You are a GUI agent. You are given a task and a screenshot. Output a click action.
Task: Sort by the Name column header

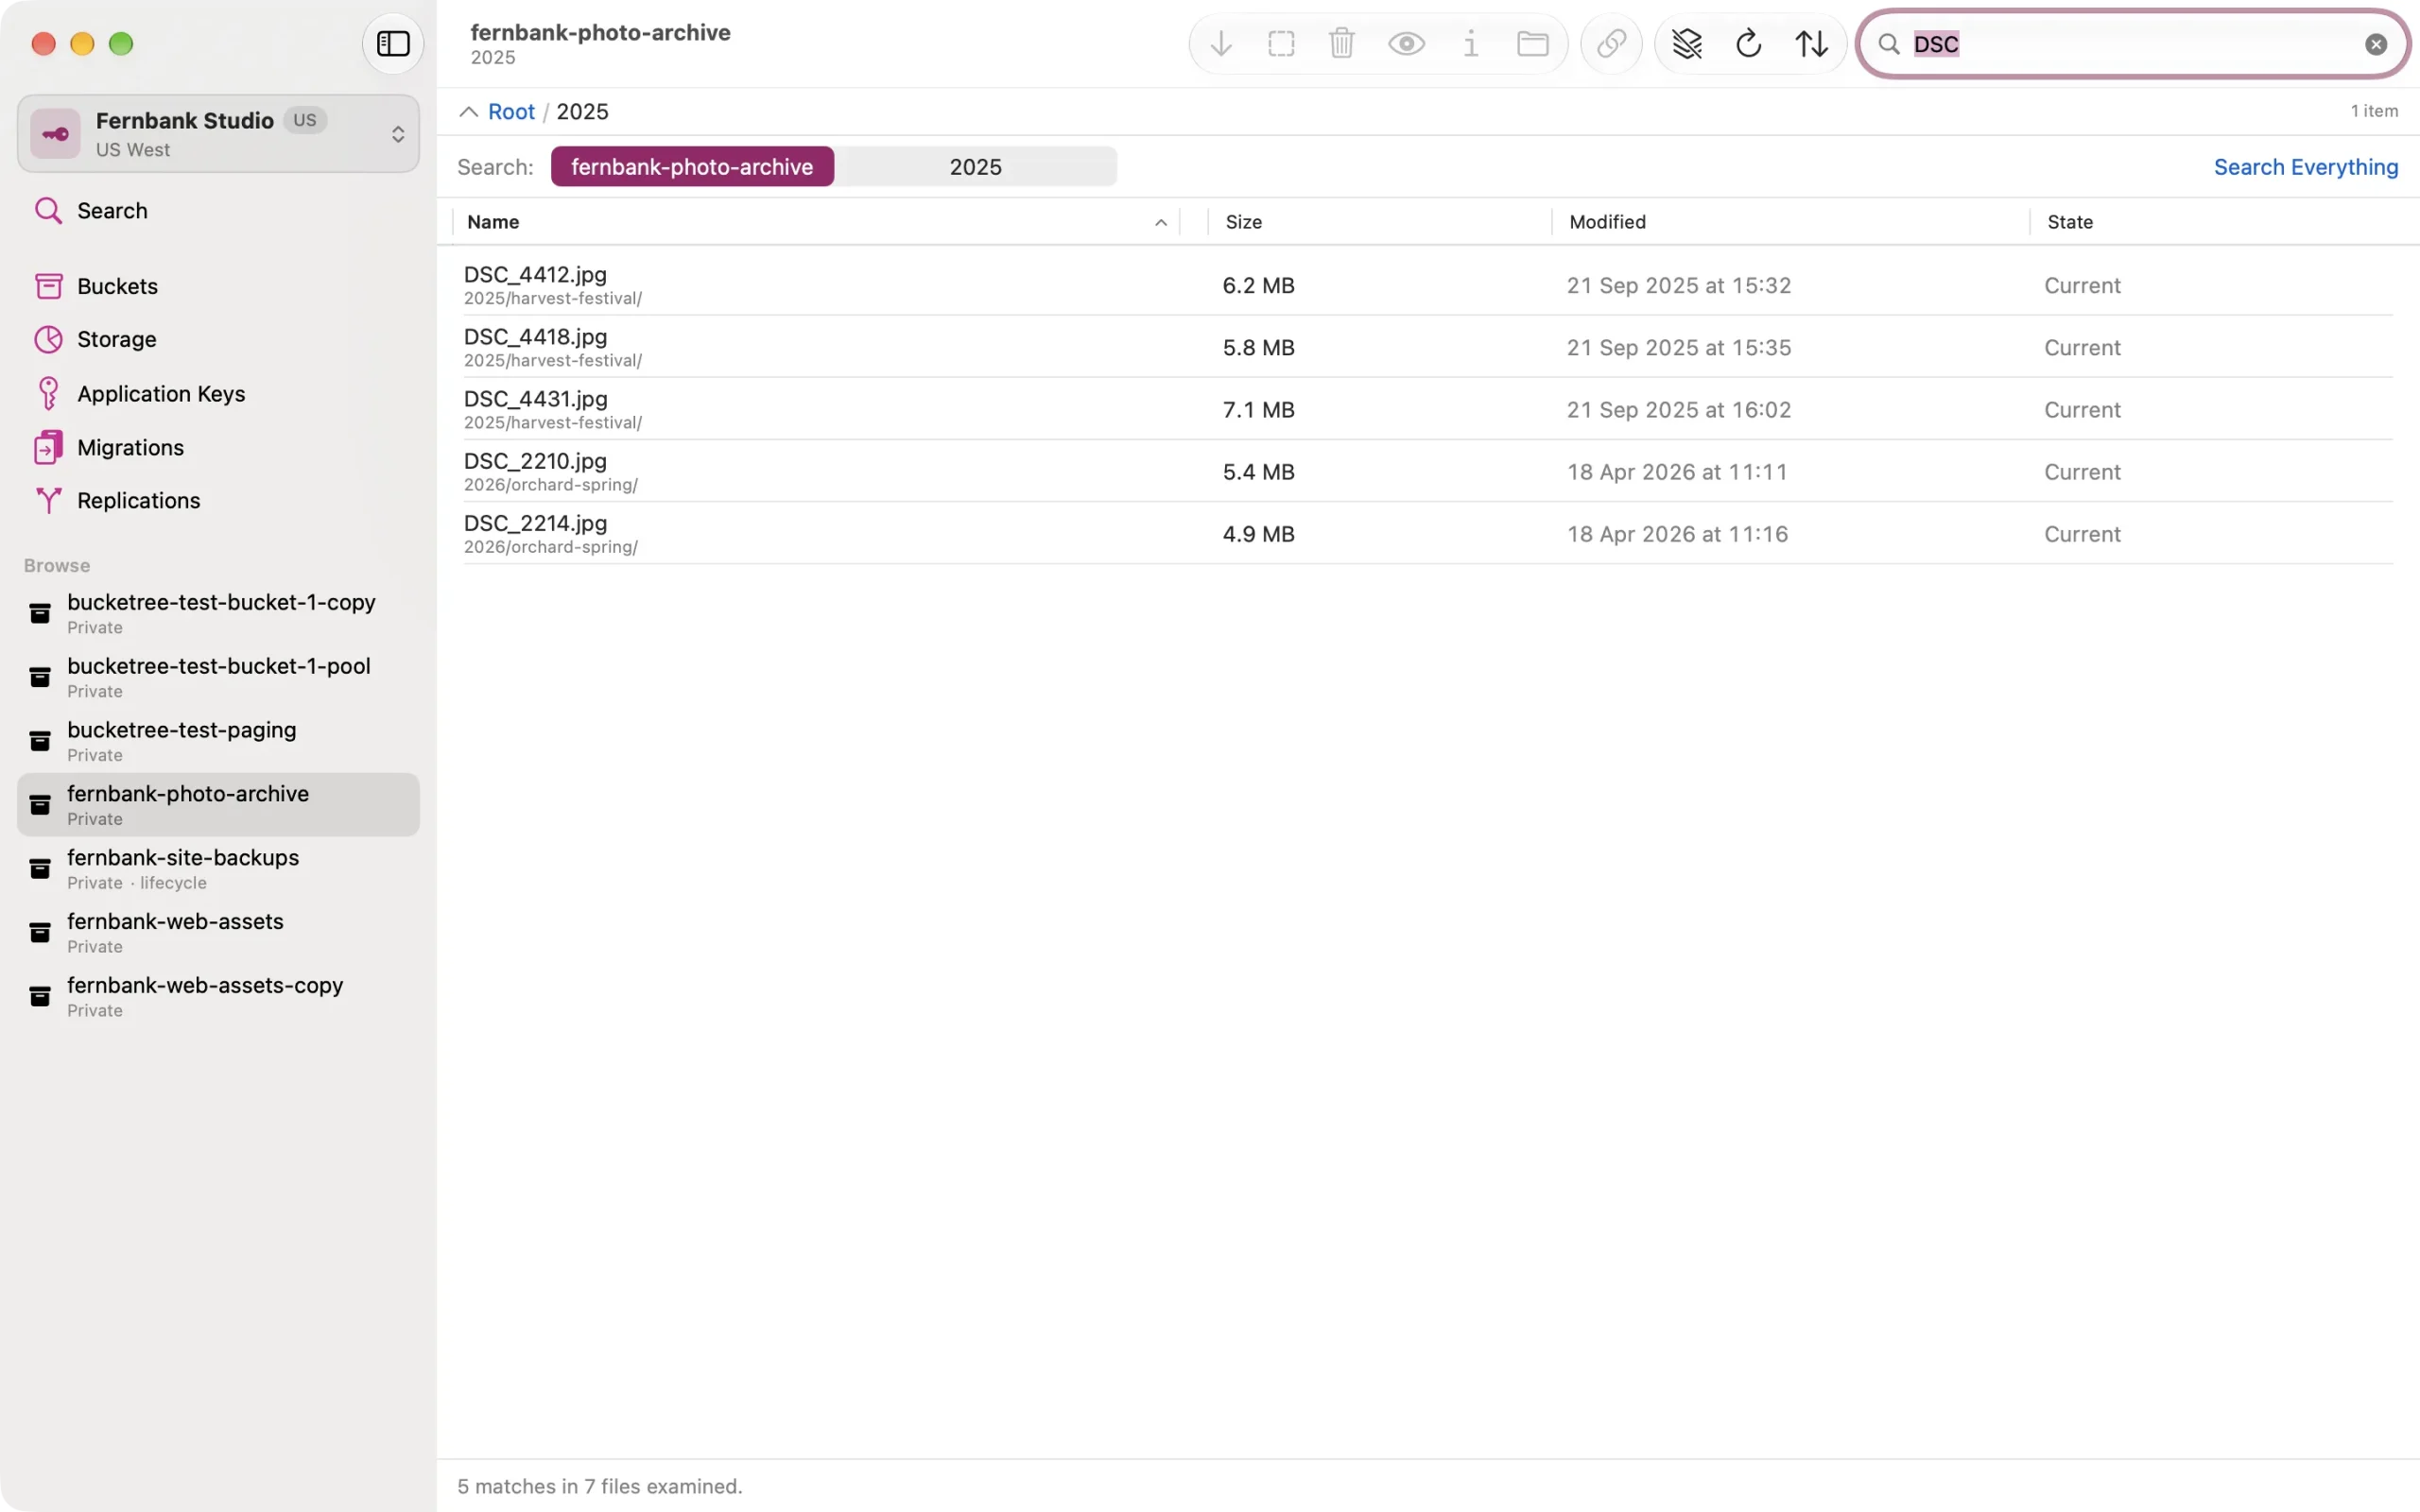click(816, 222)
